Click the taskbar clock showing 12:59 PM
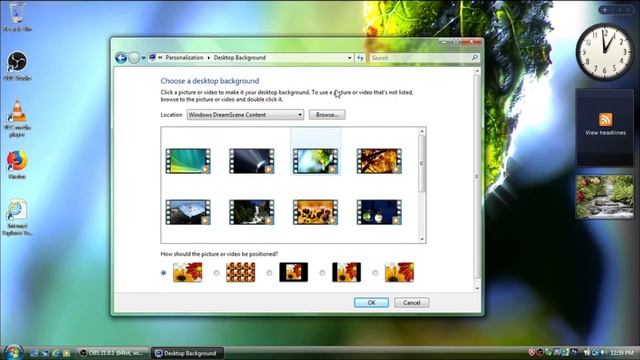 pos(622,353)
